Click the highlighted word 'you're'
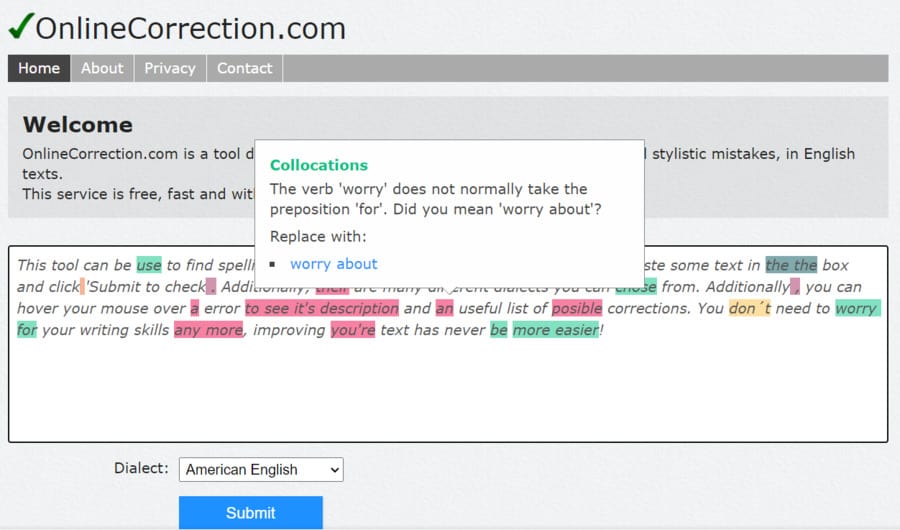 click(x=352, y=330)
